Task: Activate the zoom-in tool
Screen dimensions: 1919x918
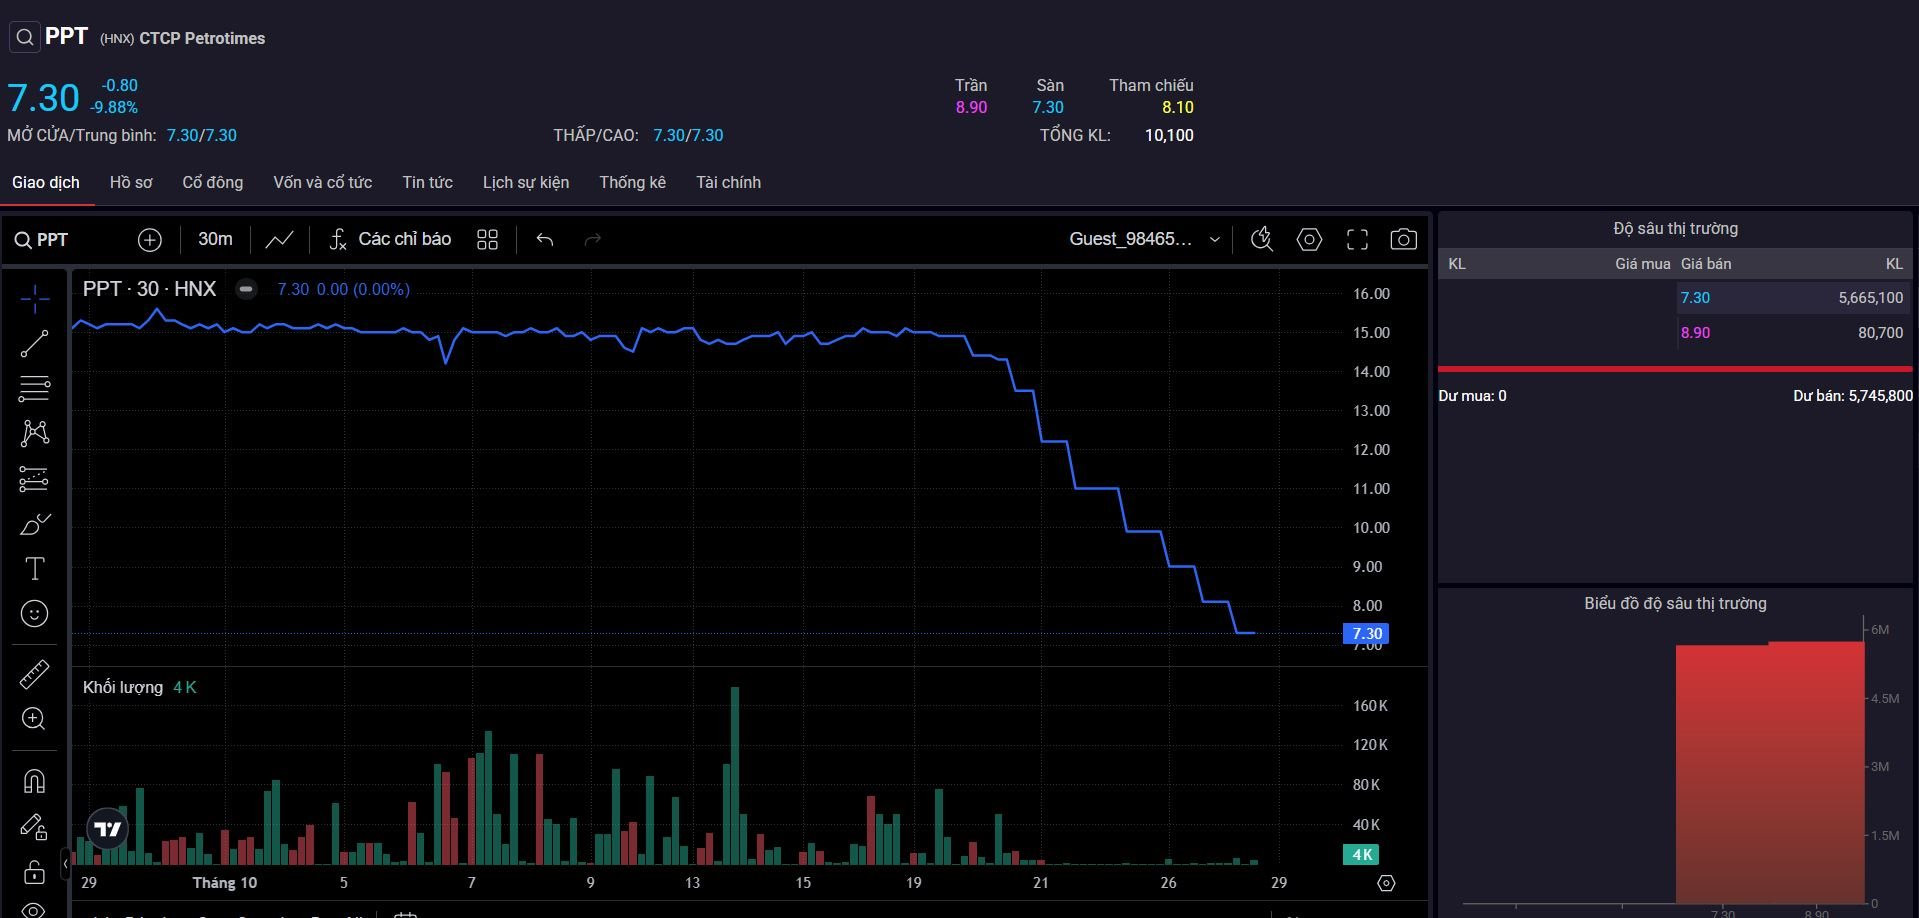Action: pos(34,719)
